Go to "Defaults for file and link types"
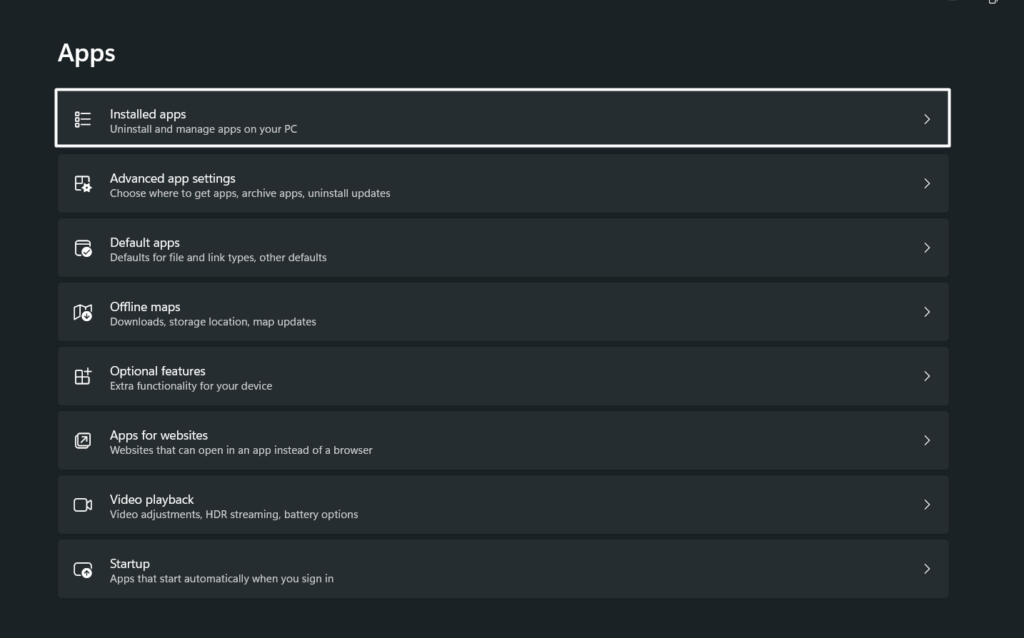1024x638 pixels. click(218, 257)
